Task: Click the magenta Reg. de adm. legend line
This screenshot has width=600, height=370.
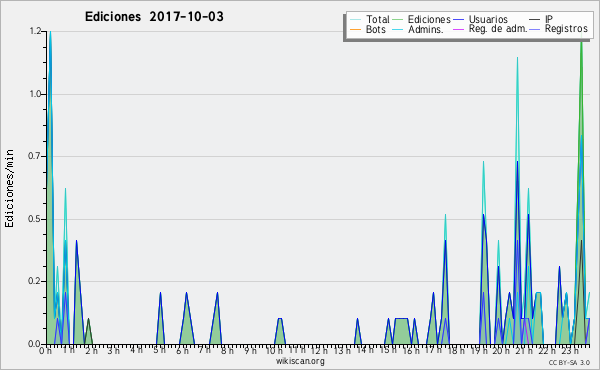Action: point(458,29)
